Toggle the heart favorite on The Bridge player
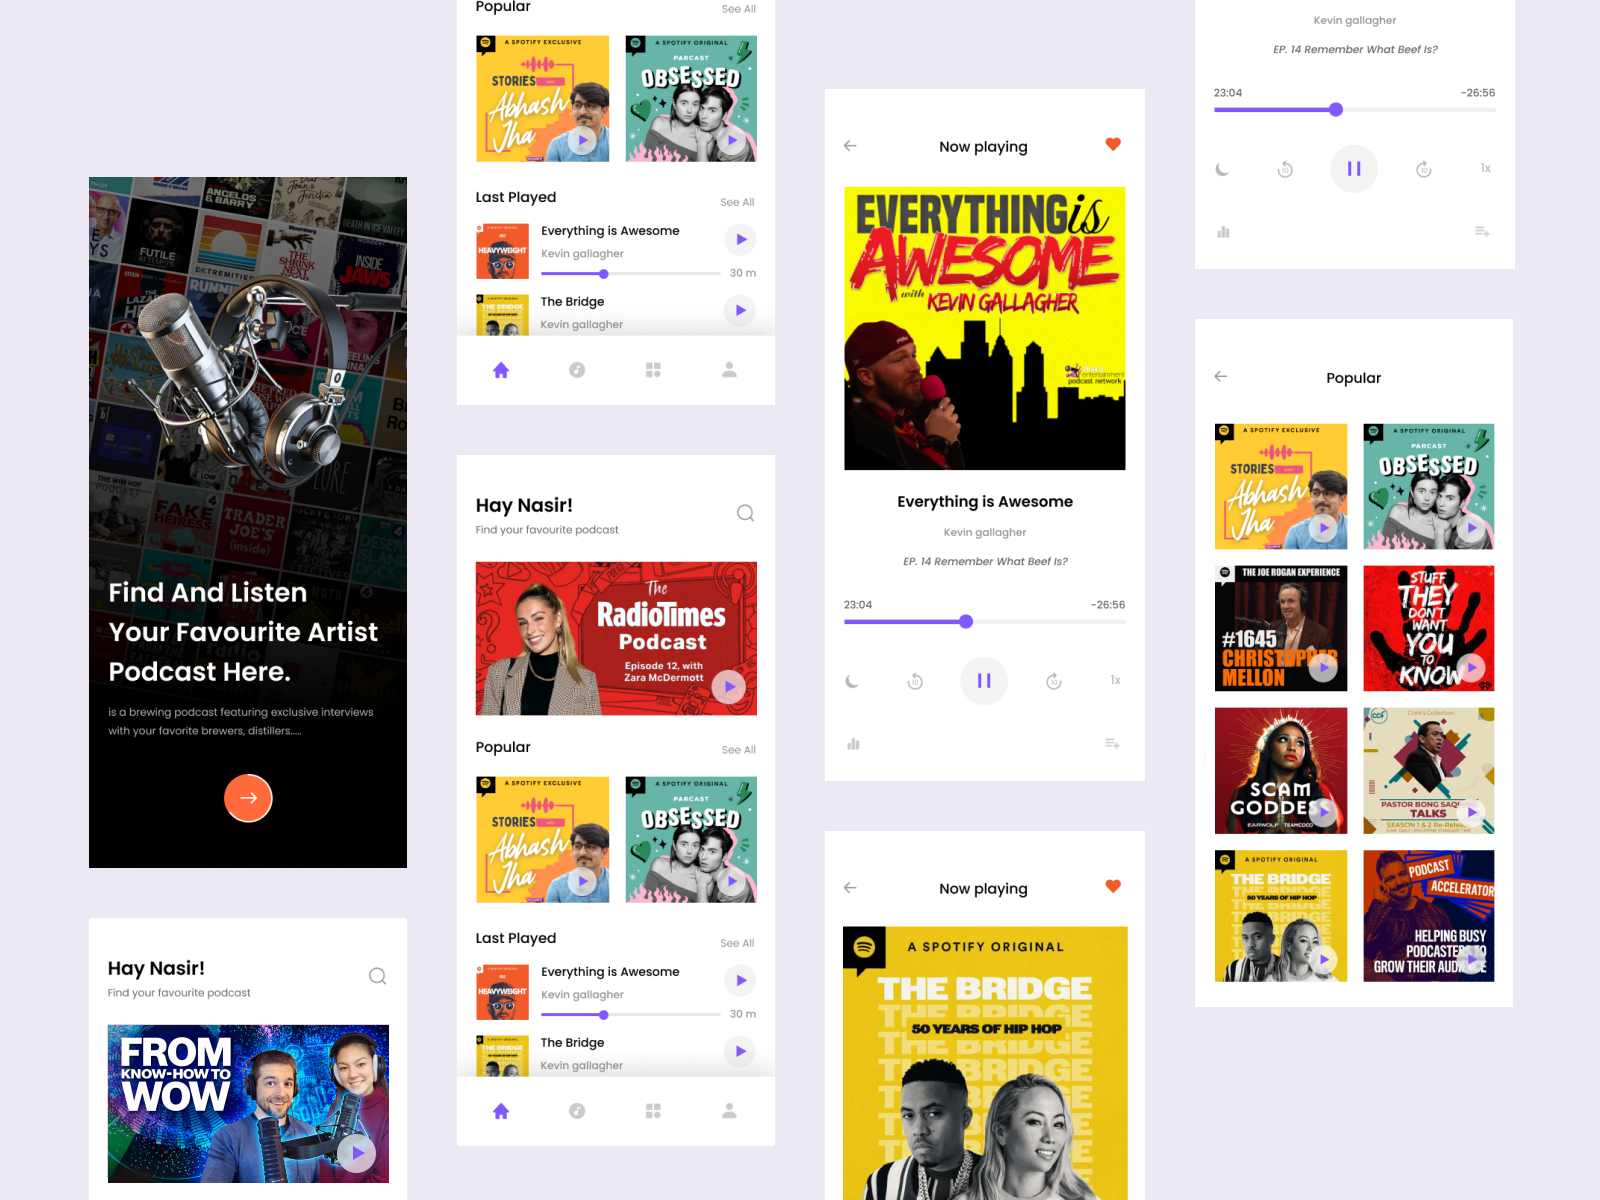 (1113, 887)
